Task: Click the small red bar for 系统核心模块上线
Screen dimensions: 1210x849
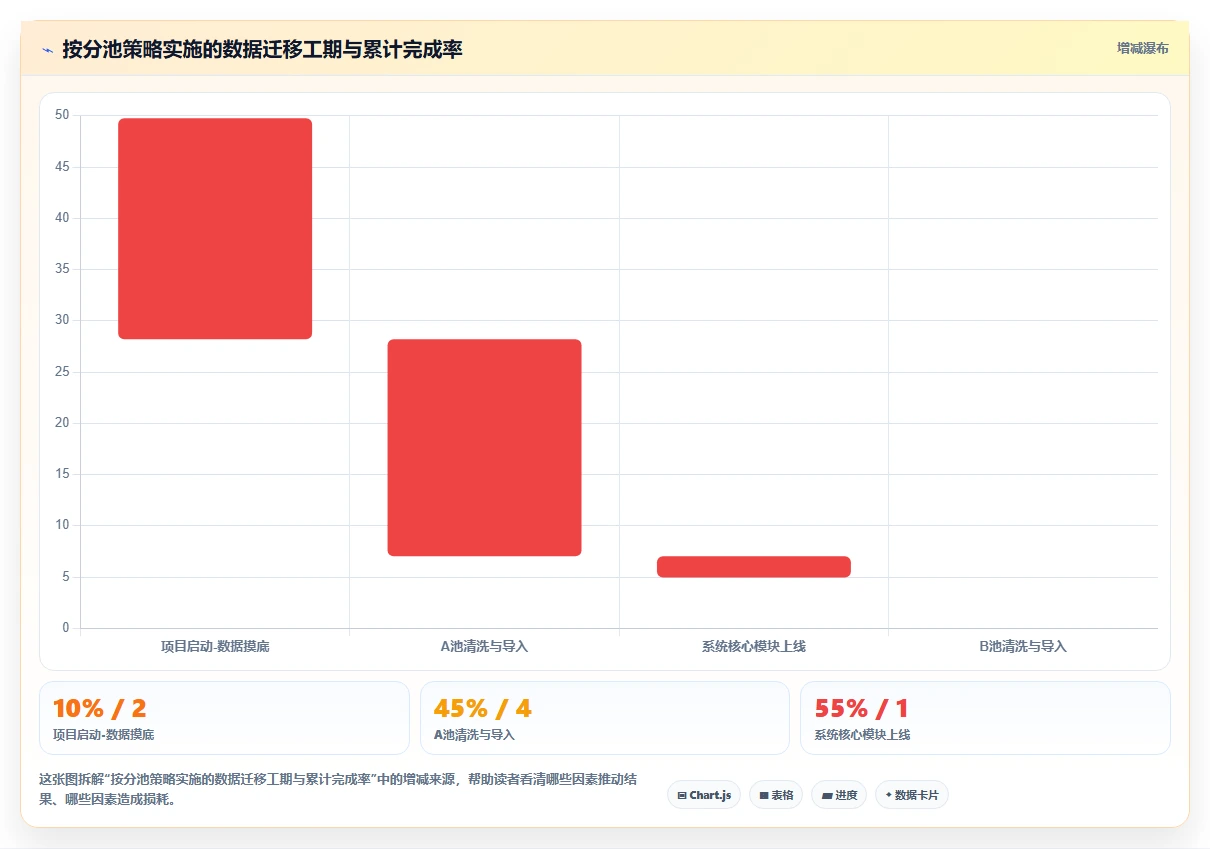Action: (754, 567)
